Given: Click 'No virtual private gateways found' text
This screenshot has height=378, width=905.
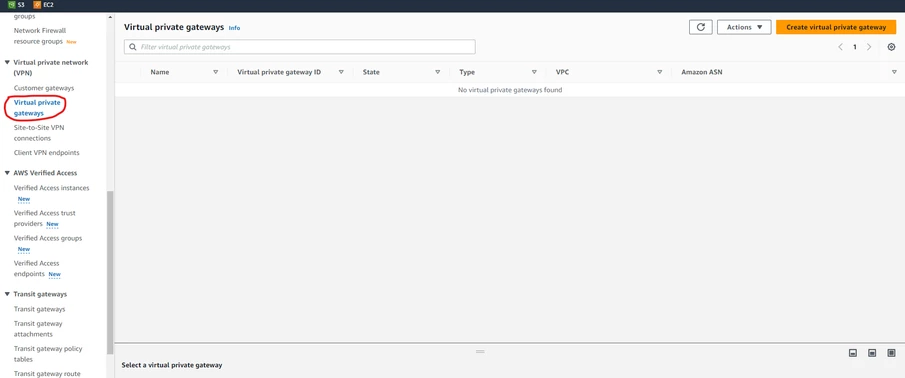Looking at the screenshot, I should click(x=510, y=90).
